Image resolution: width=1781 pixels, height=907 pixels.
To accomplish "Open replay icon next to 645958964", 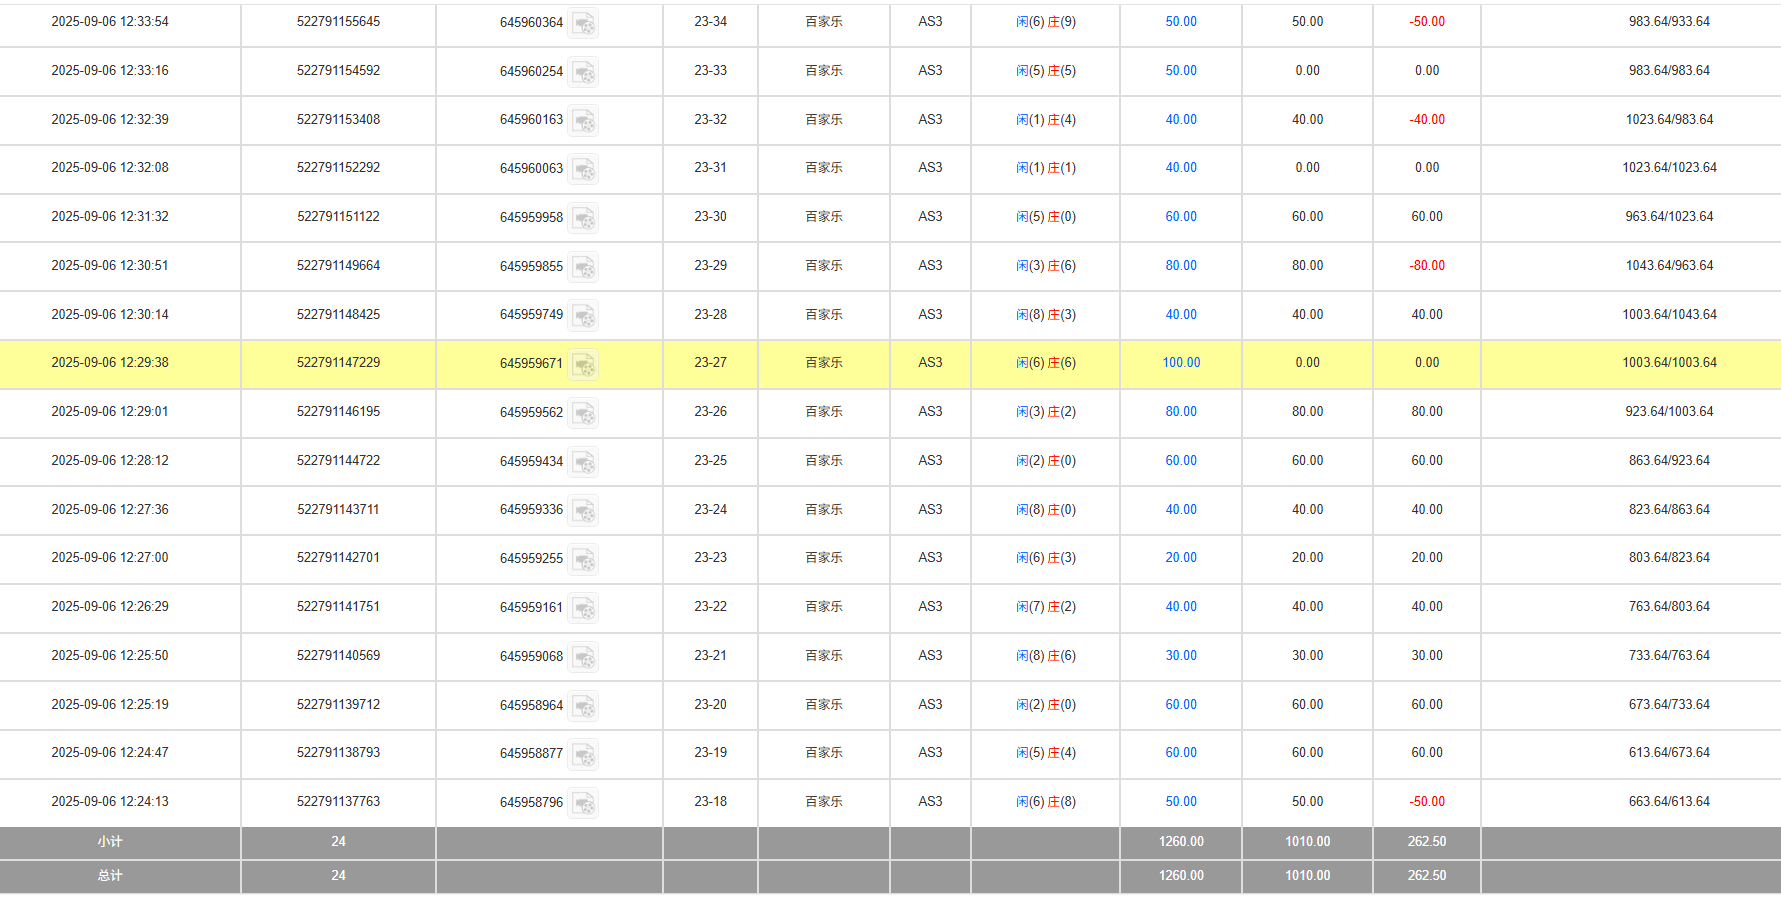I will (583, 706).
